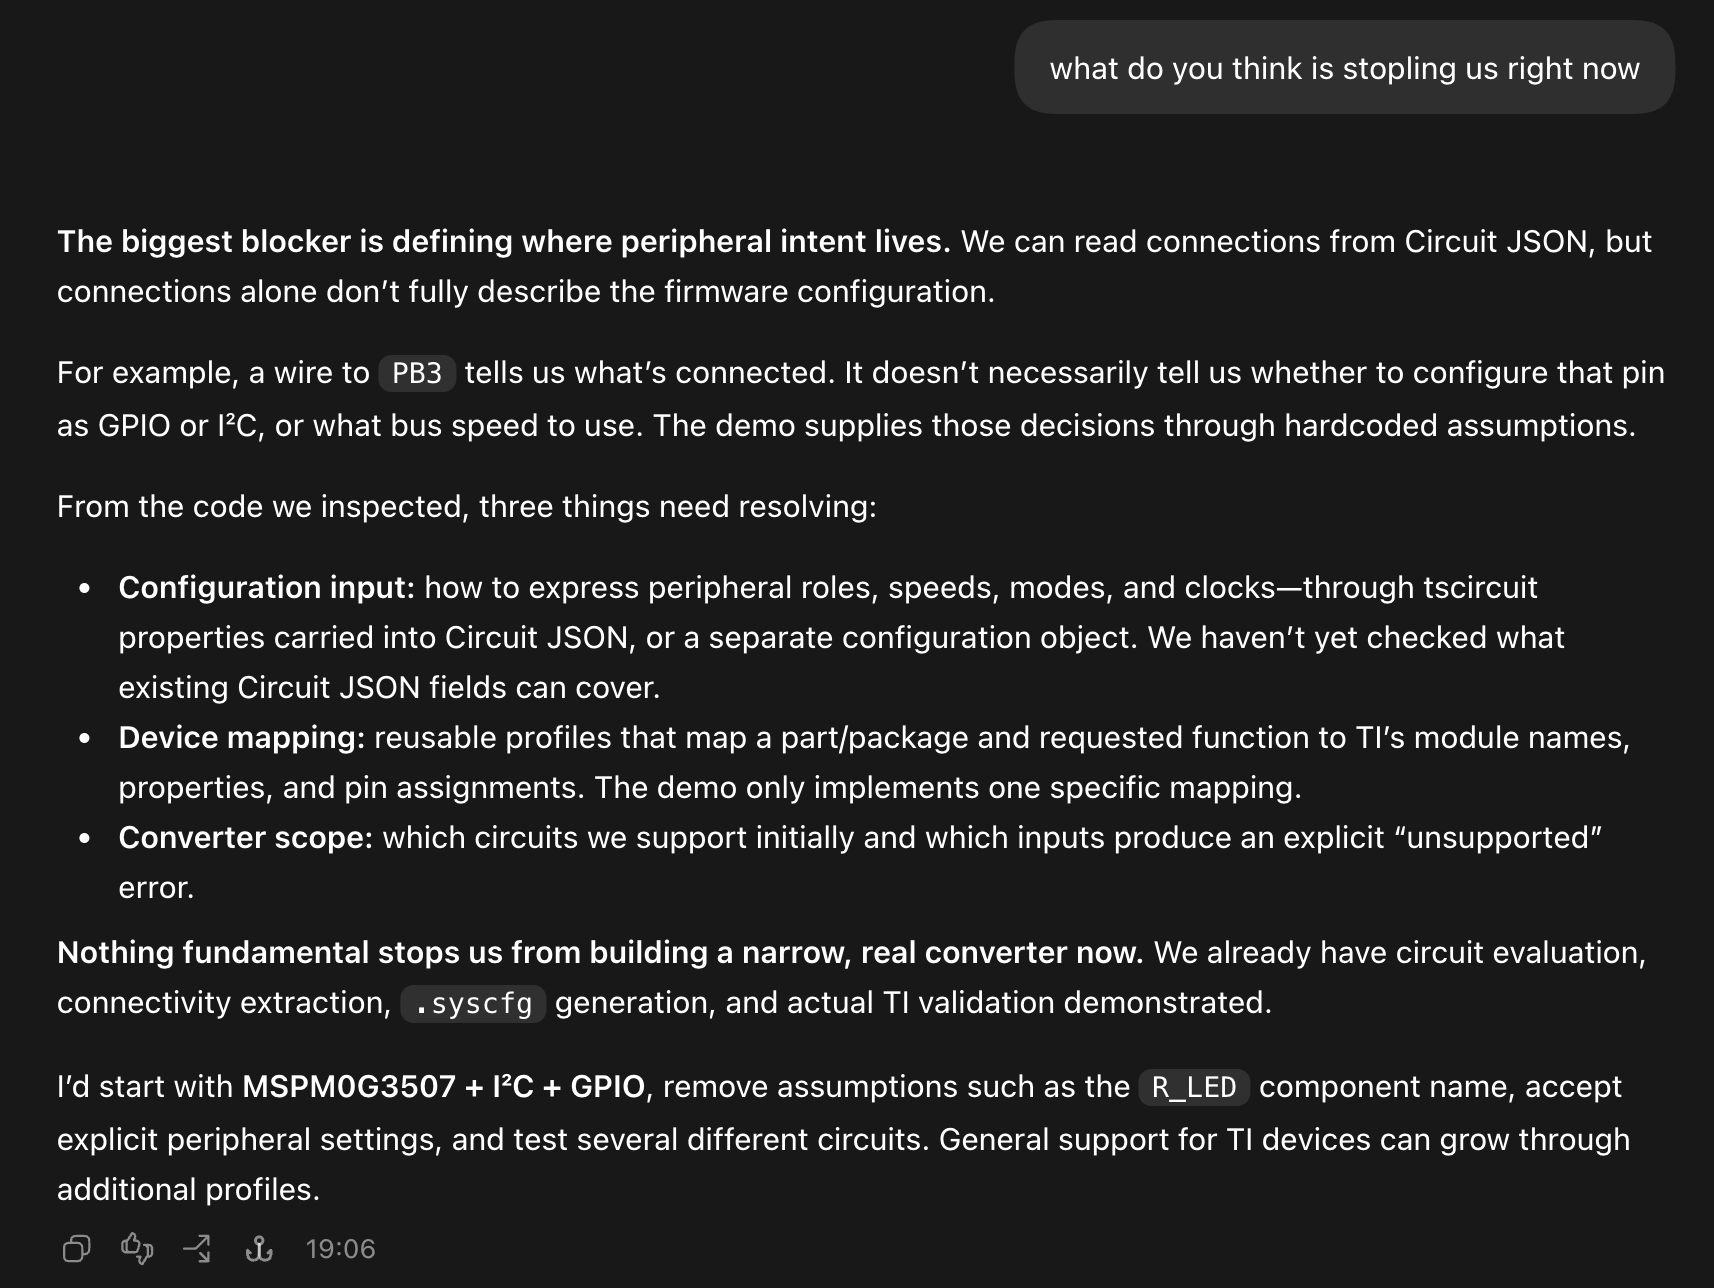Screen dimensions: 1714x1288
Task: Click the 19:06 timestamp
Action: 340,1249
